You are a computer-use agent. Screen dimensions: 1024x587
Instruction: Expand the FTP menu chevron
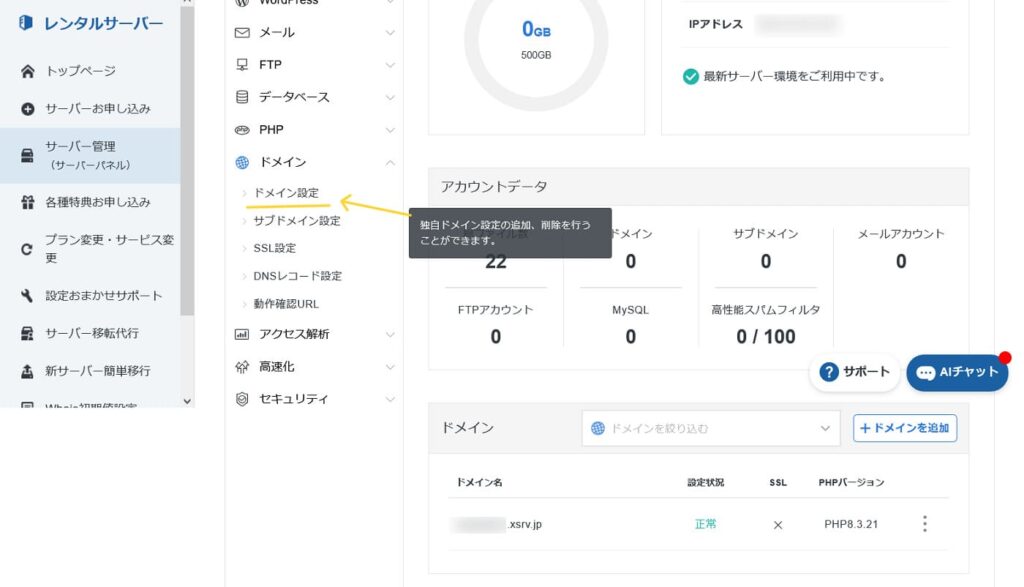tap(390, 65)
